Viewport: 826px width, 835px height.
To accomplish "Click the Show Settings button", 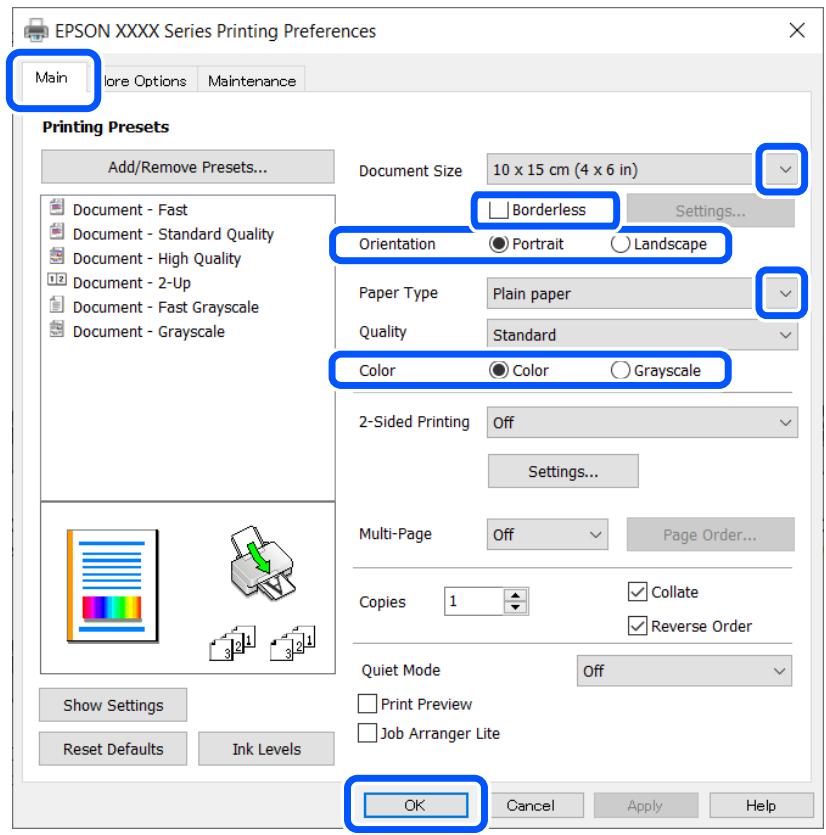I will (x=113, y=705).
